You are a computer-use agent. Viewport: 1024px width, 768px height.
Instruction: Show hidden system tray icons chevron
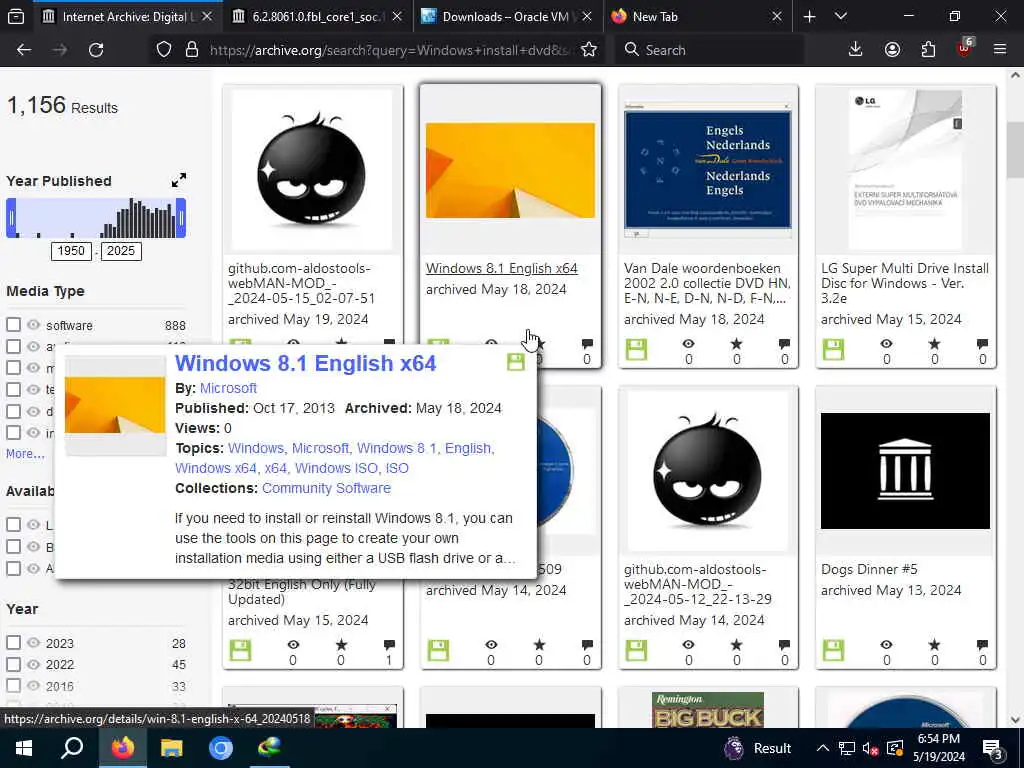pos(823,748)
